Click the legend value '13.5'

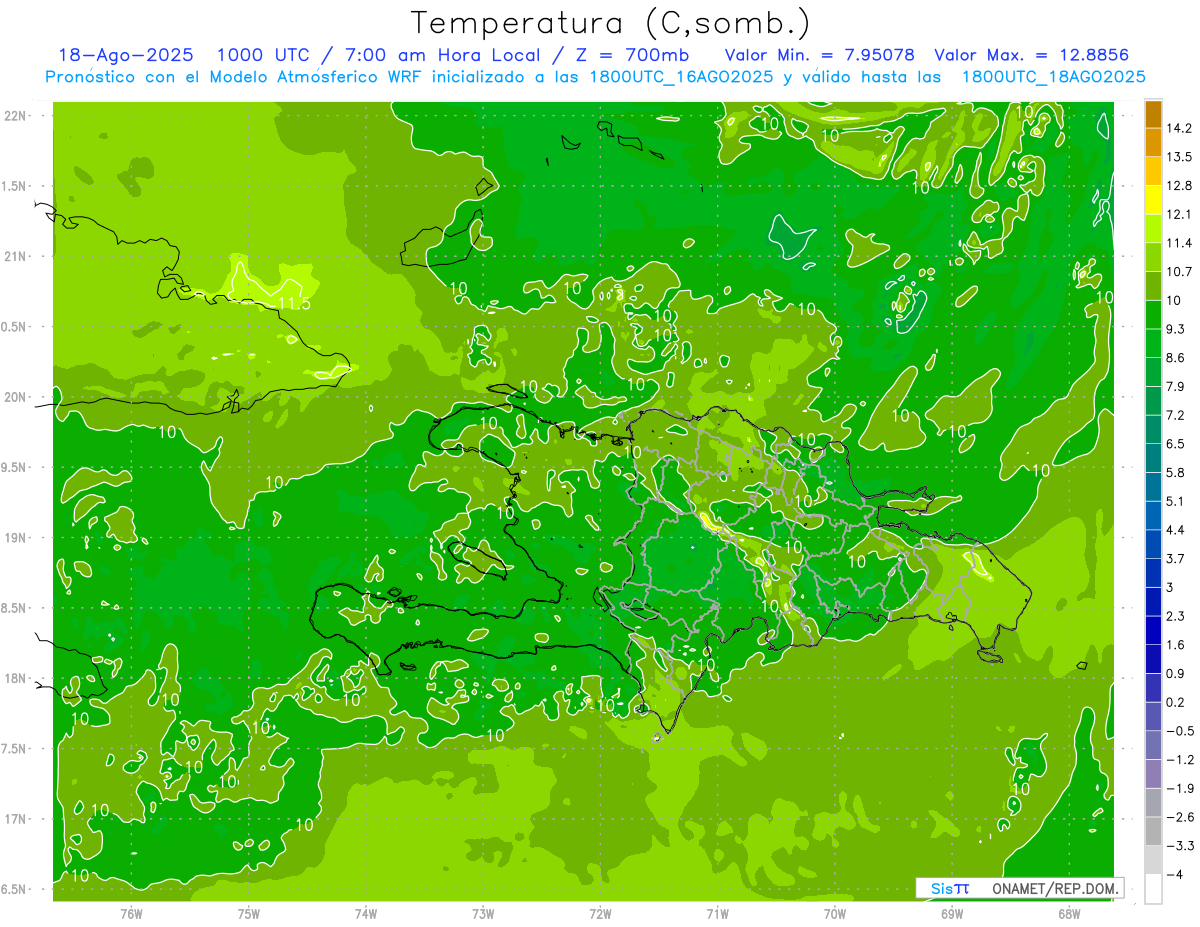[x=1179, y=157]
